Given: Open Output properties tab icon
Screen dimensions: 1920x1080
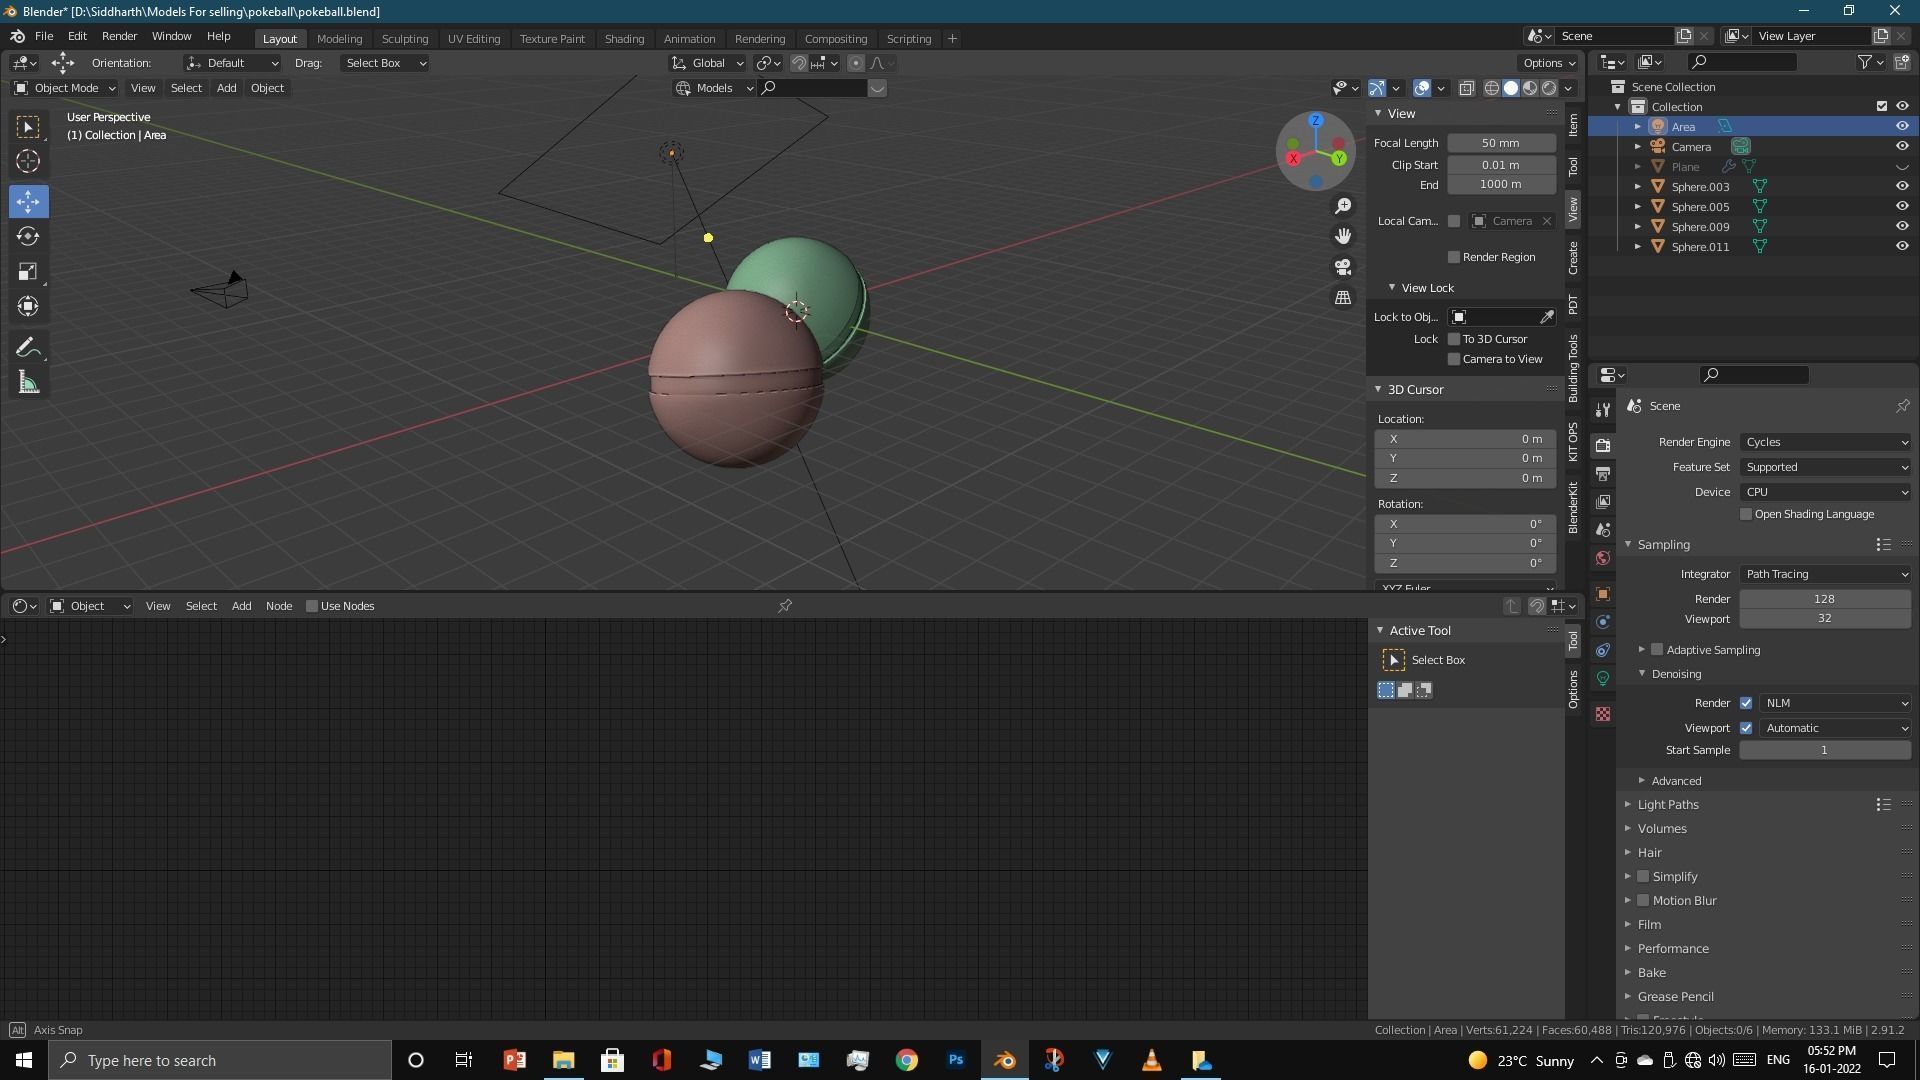Looking at the screenshot, I should 1603,474.
